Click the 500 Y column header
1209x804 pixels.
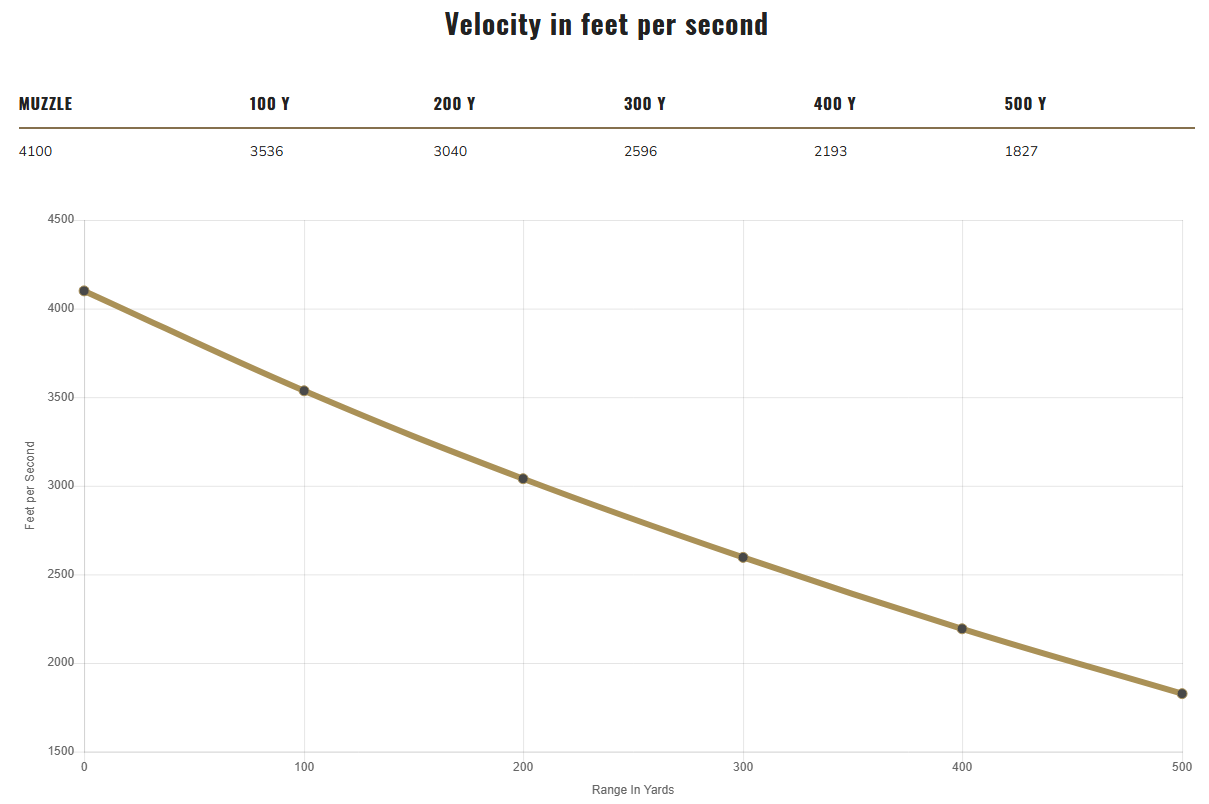tap(1025, 104)
